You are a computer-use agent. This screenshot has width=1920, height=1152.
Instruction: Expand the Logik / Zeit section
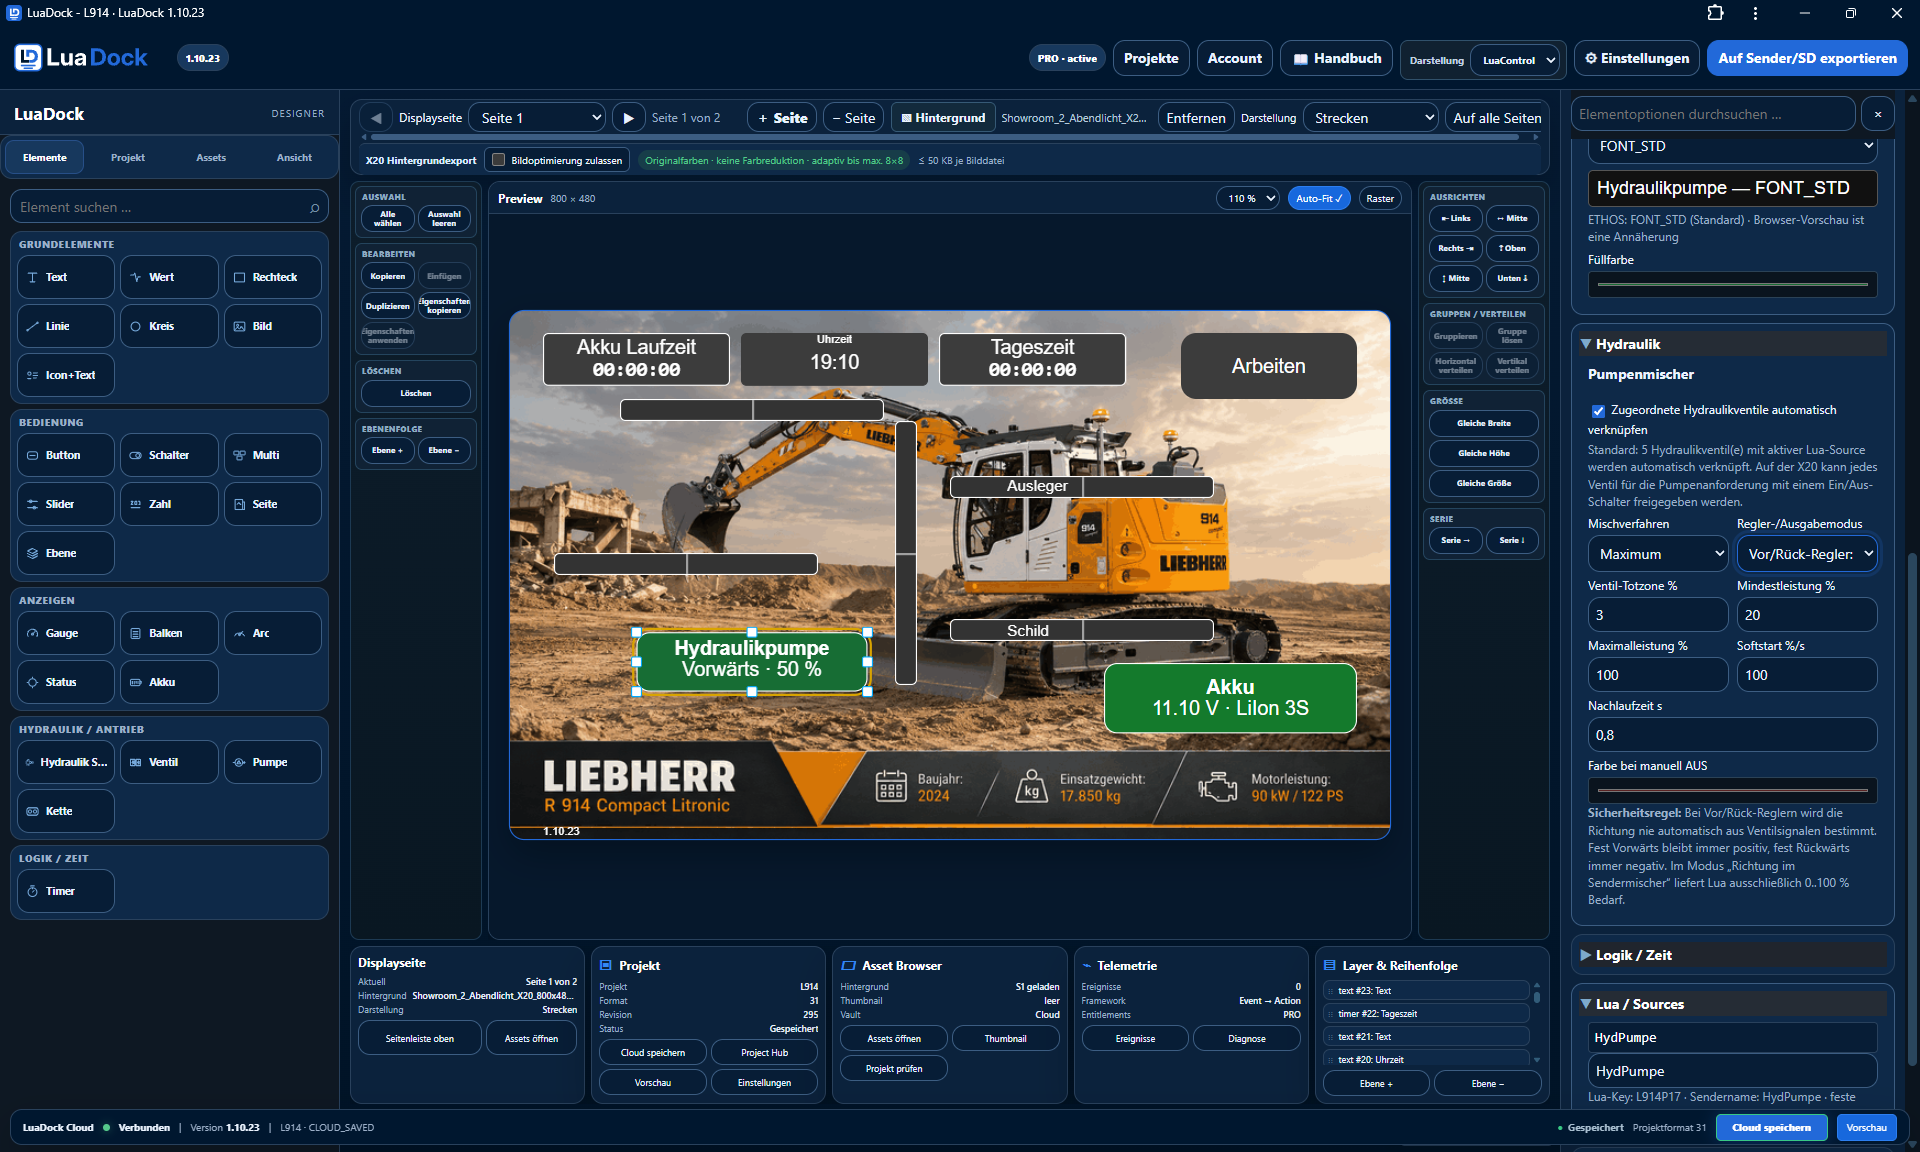[x=1733, y=955]
